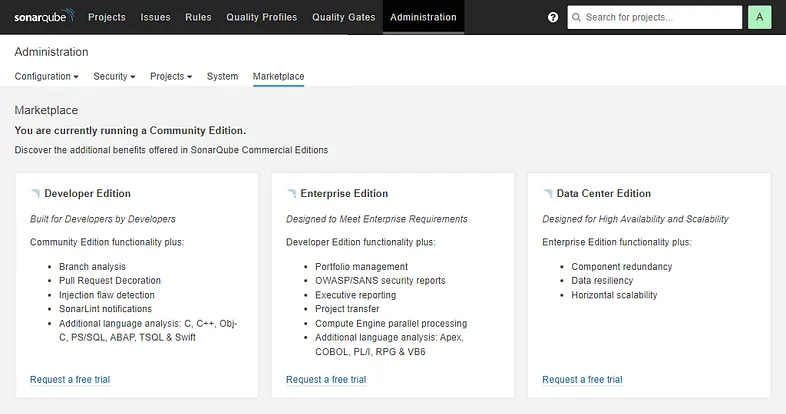Click the Enterprise Edition logo icon
786x414 pixels.
pyautogui.click(x=292, y=193)
